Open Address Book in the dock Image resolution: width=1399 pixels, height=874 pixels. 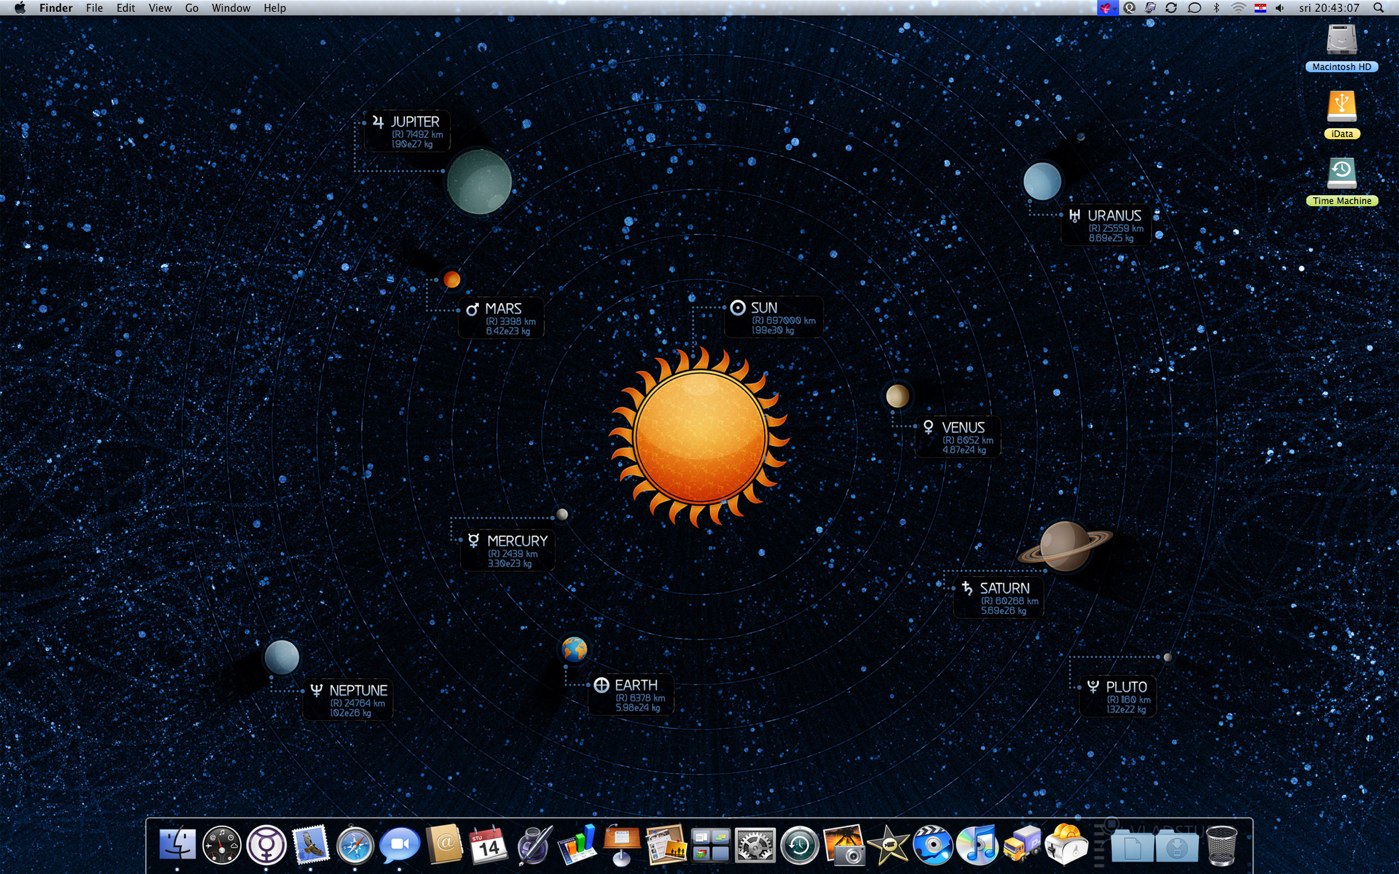(444, 845)
